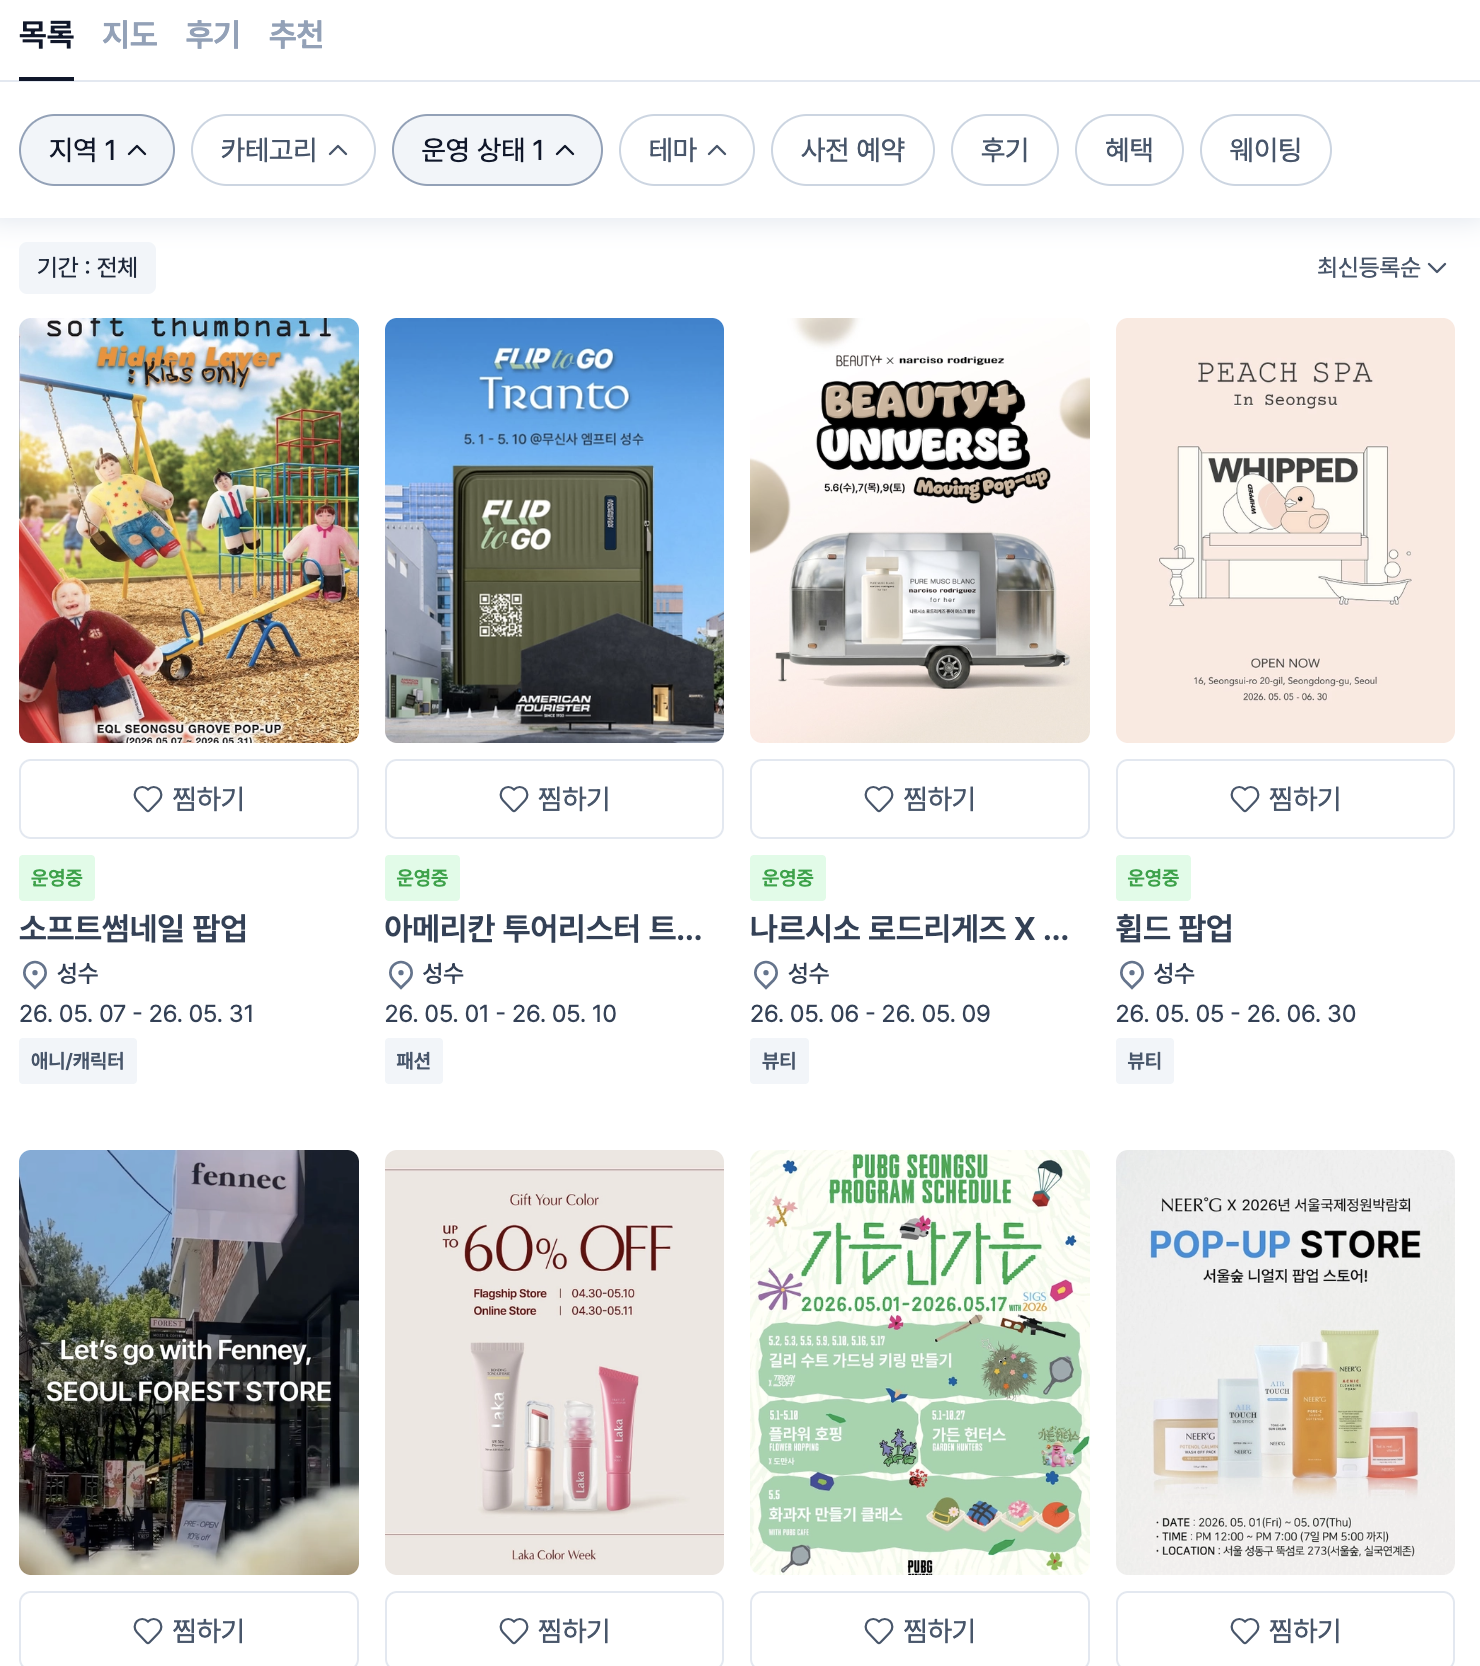Open the Laka 60% OFF poster
Image resolution: width=1480 pixels, height=1666 pixels.
click(x=554, y=1362)
